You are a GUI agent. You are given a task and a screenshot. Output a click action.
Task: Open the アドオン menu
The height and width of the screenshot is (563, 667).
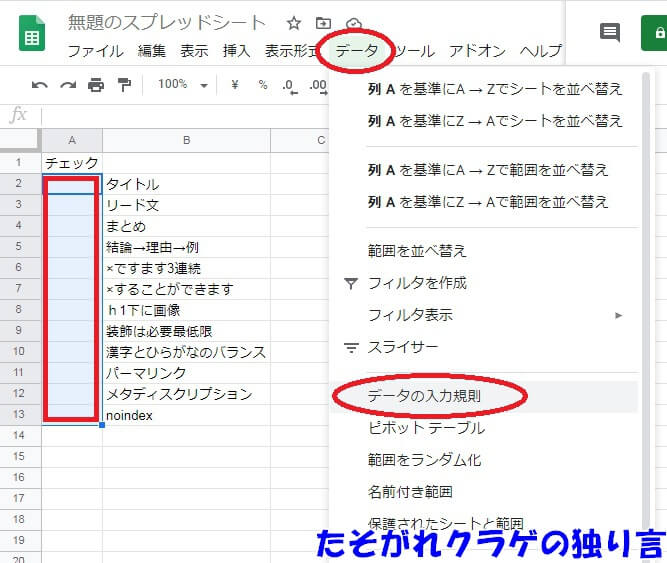coord(477,51)
